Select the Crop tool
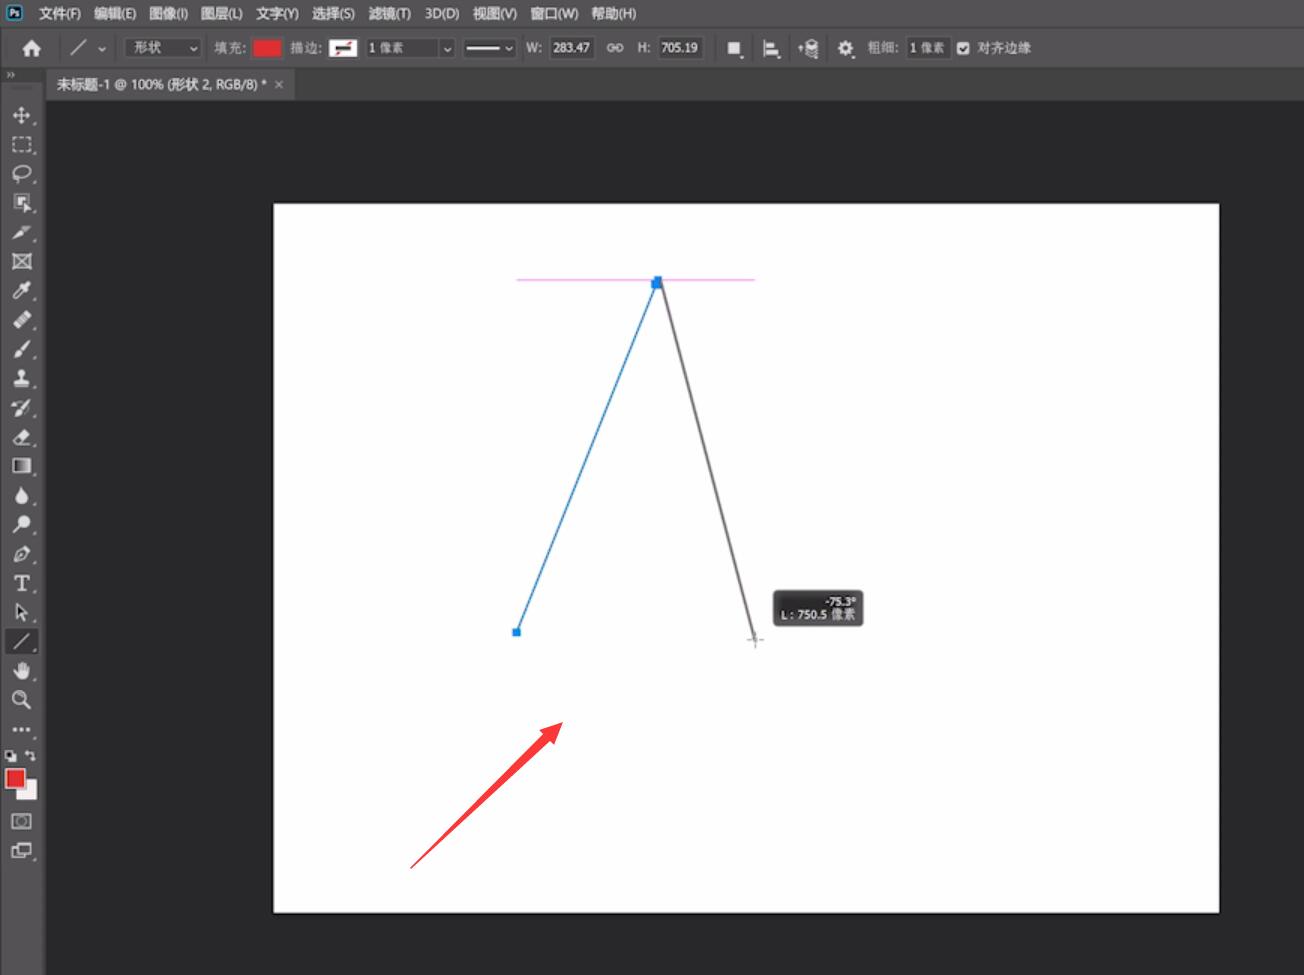Viewport: 1304px width, 975px height. pyautogui.click(x=21, y=232)
